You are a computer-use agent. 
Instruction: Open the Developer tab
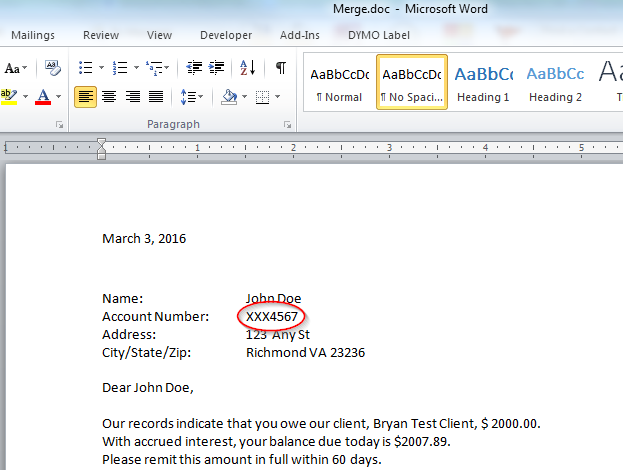point(226,35)
